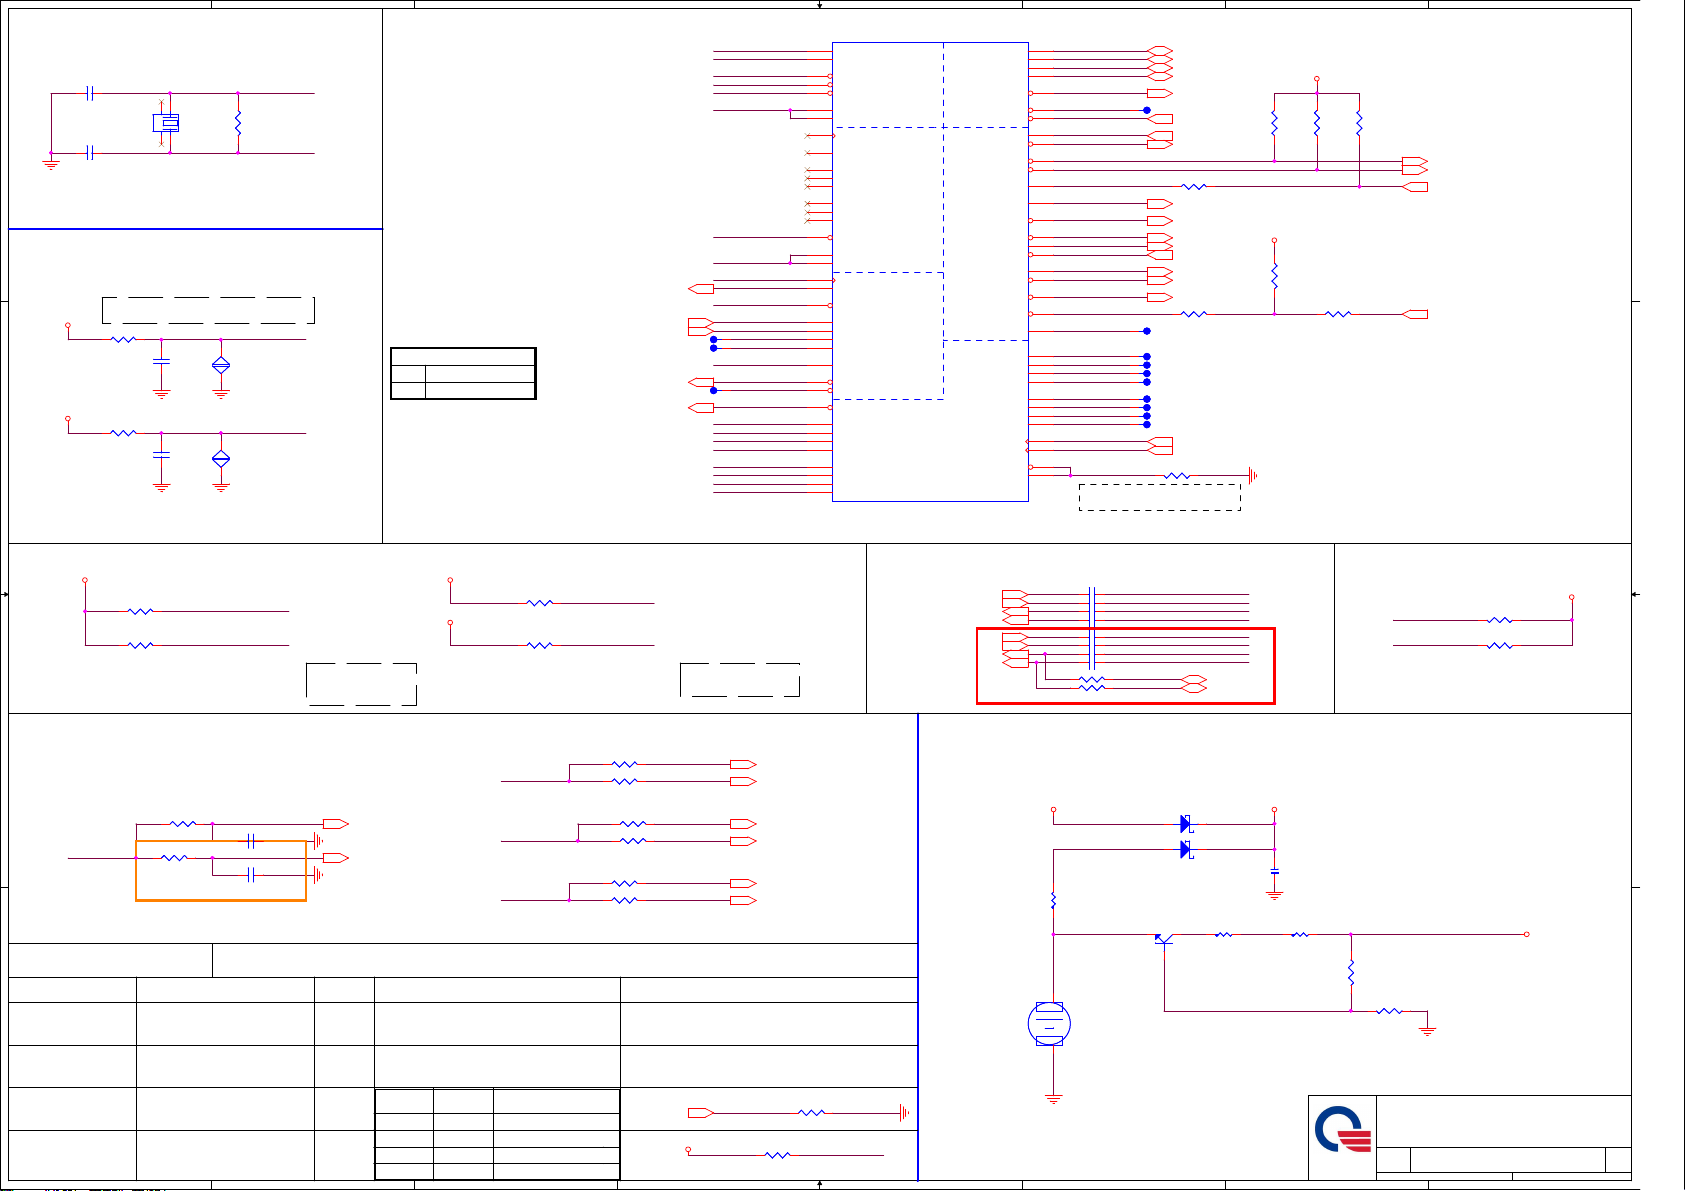This screenshot has height=1191, width=1685.
Task: Select the upper Schottky diode symbol
Action: (1187, 824)
